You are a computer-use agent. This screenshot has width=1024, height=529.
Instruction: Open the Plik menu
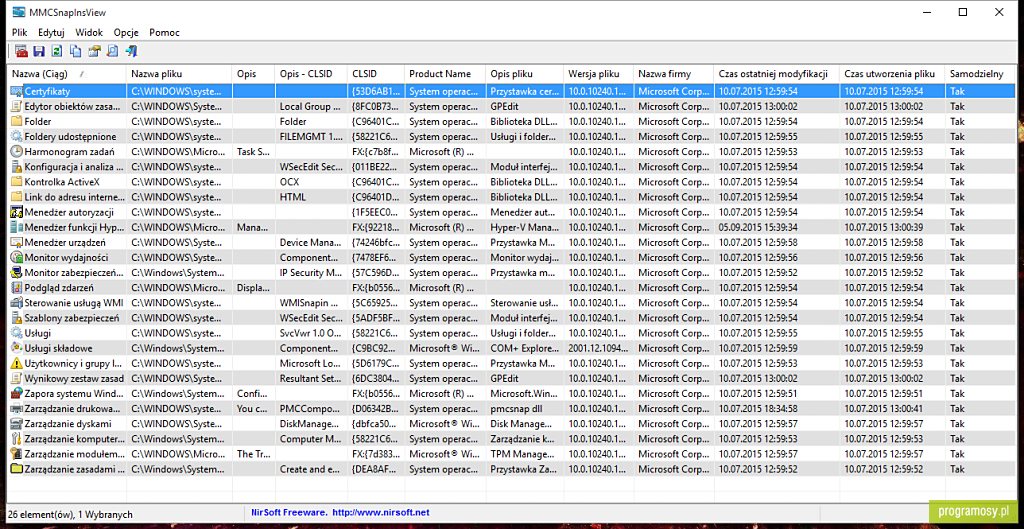coord(20,32)
